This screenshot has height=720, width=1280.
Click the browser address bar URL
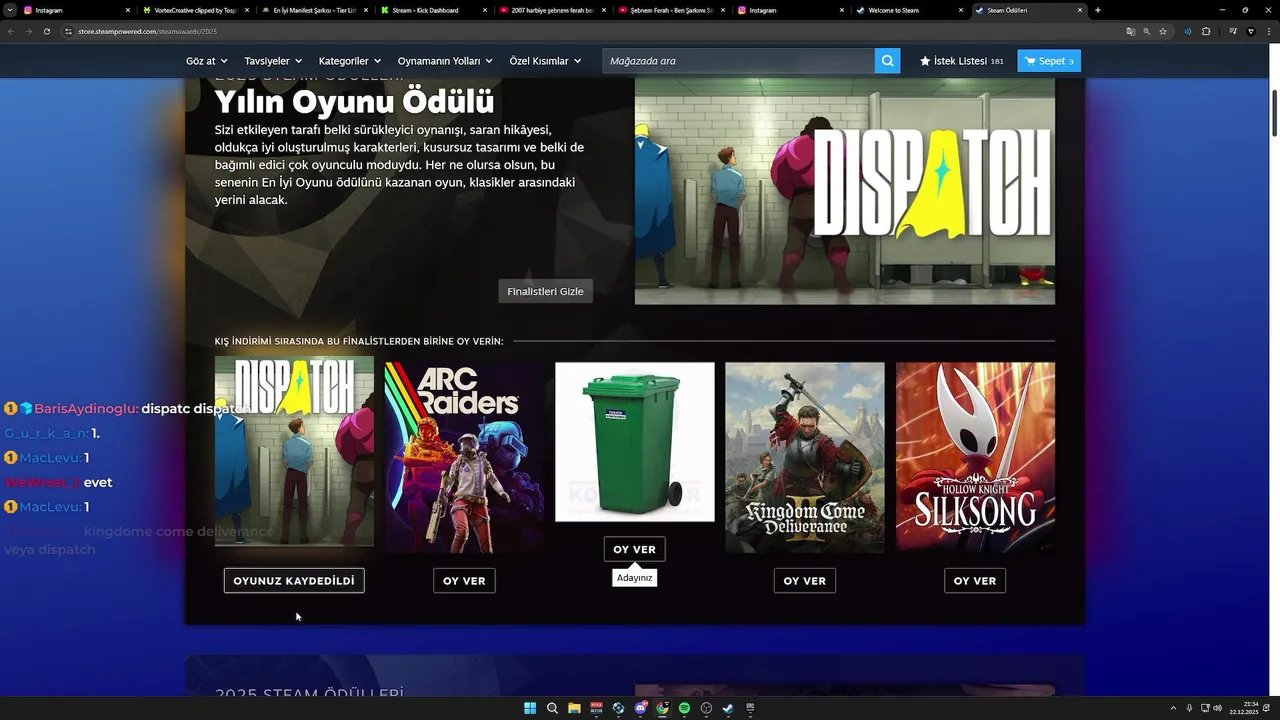click(147, 31)
